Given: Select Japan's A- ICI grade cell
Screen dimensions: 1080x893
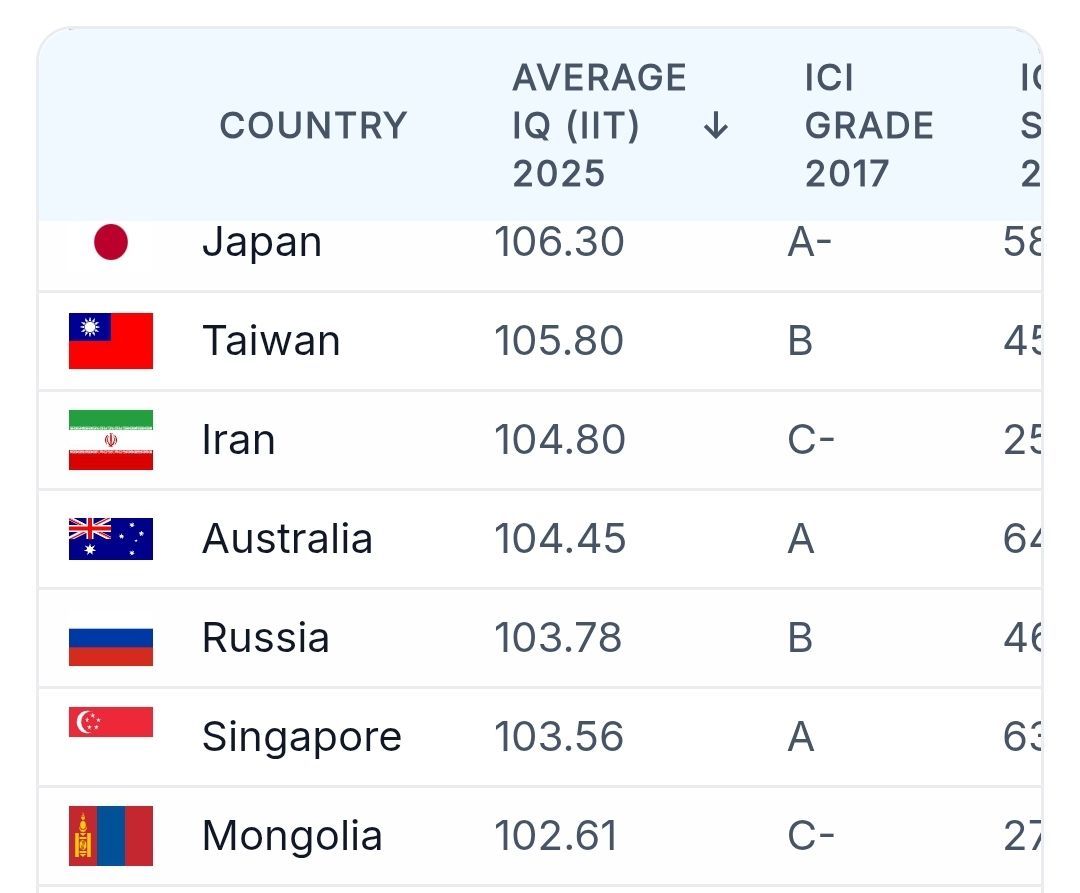Looking at the screenshot, I should pyautogui.click(x=810, y=243).
